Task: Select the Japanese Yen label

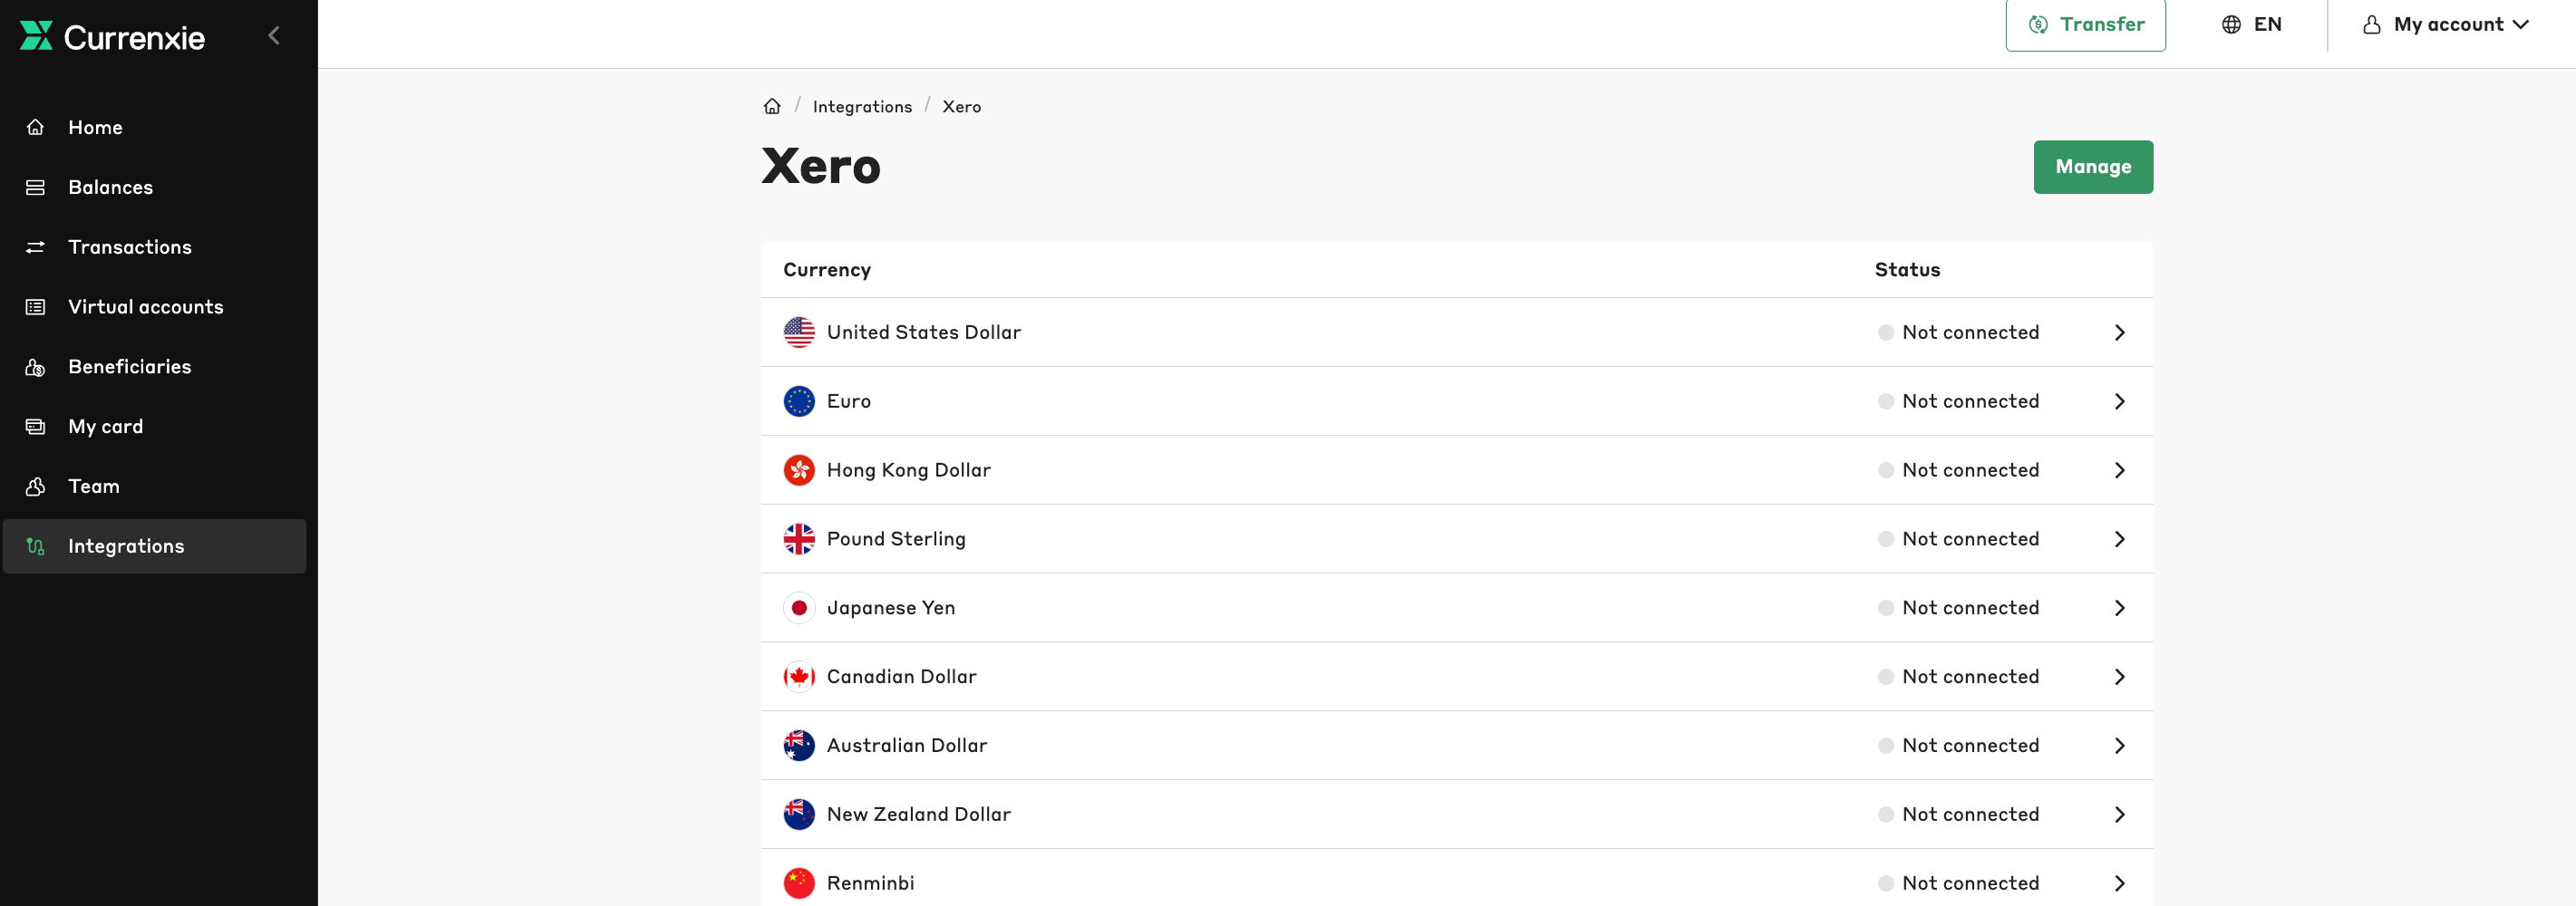Action: tap(891, 608)
